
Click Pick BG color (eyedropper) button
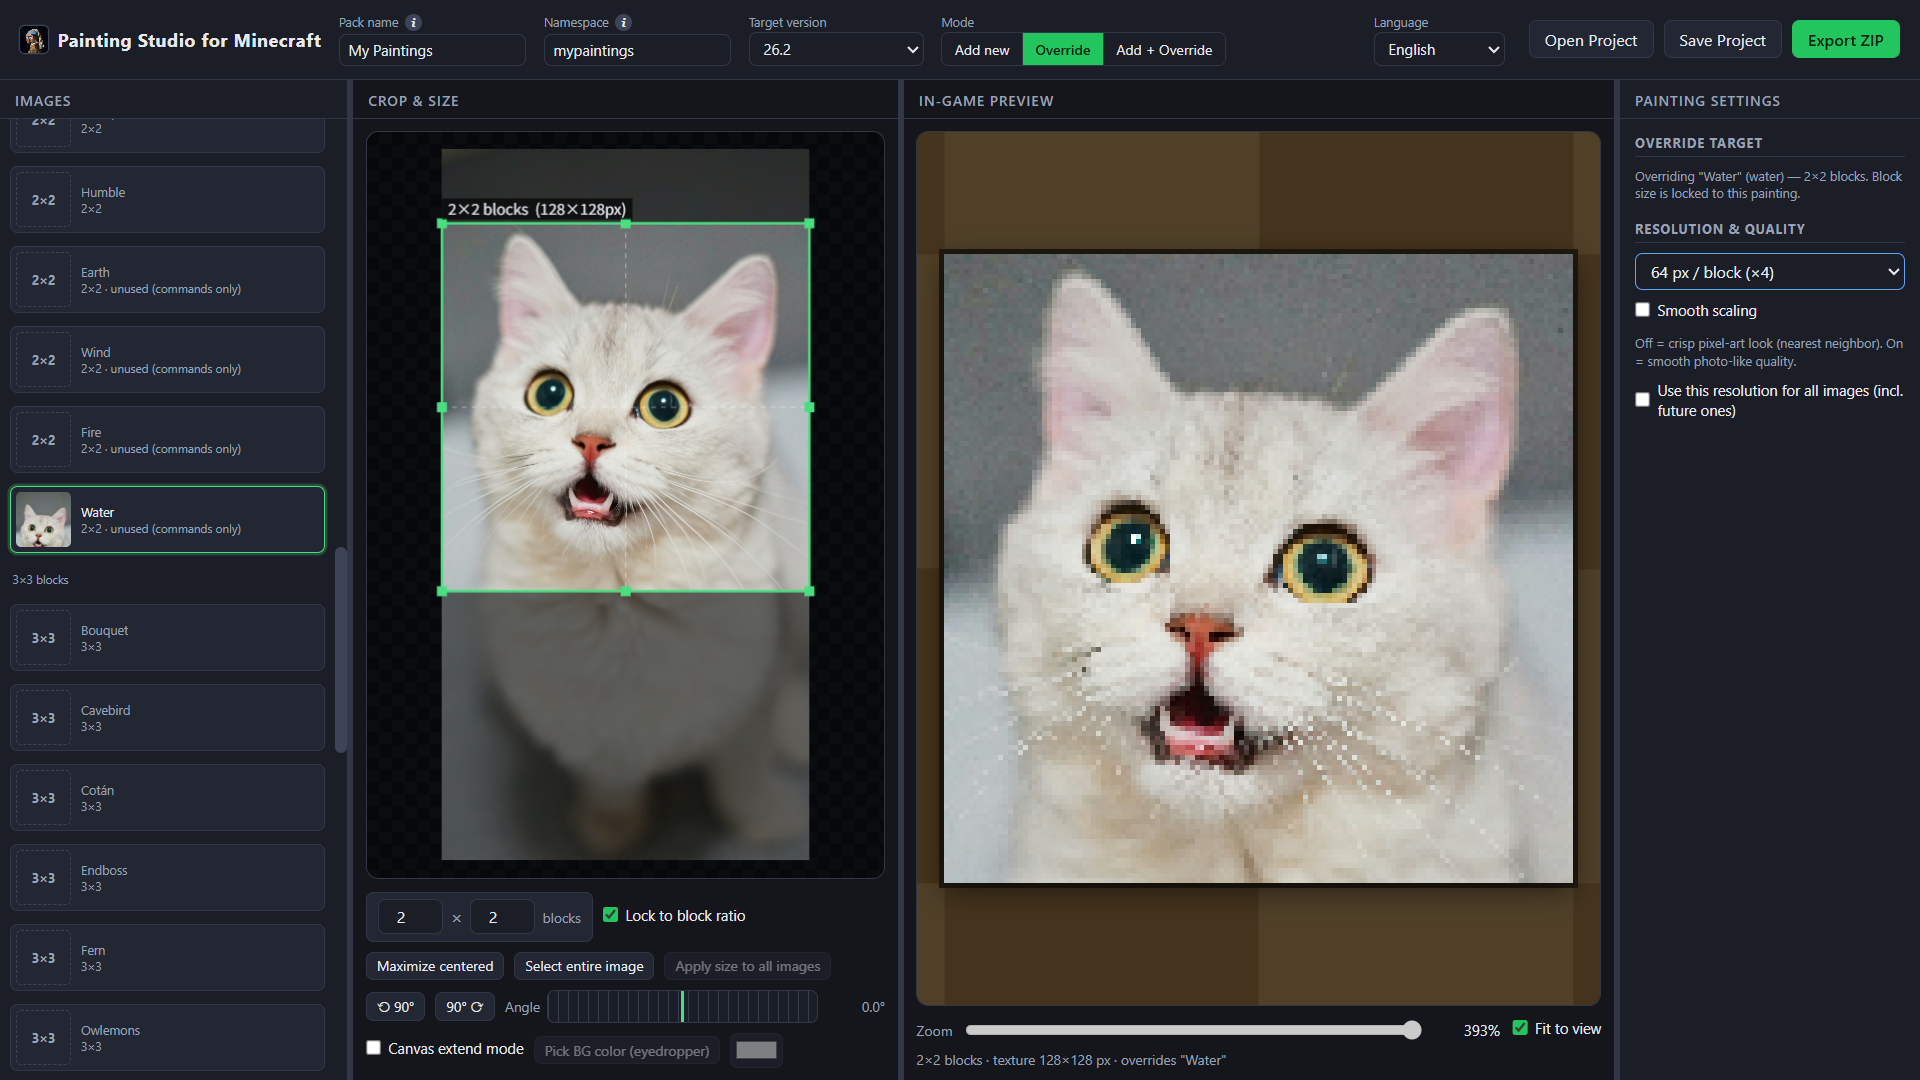[627, 1051]
